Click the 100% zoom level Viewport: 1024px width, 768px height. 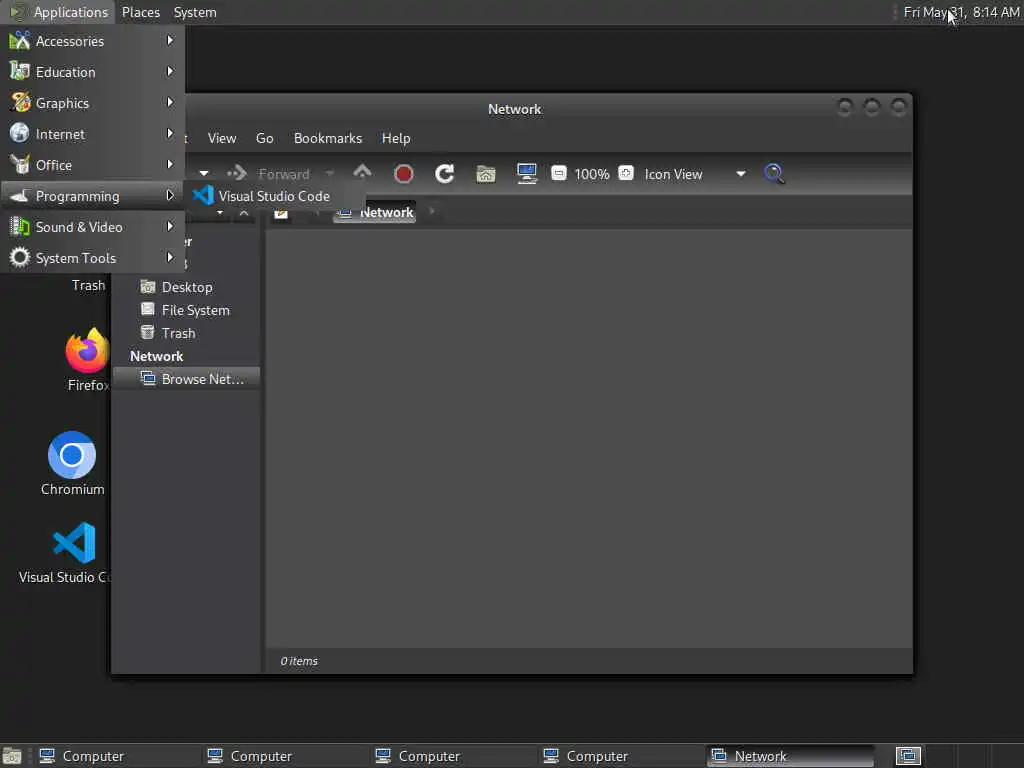(x=592, y=174)
